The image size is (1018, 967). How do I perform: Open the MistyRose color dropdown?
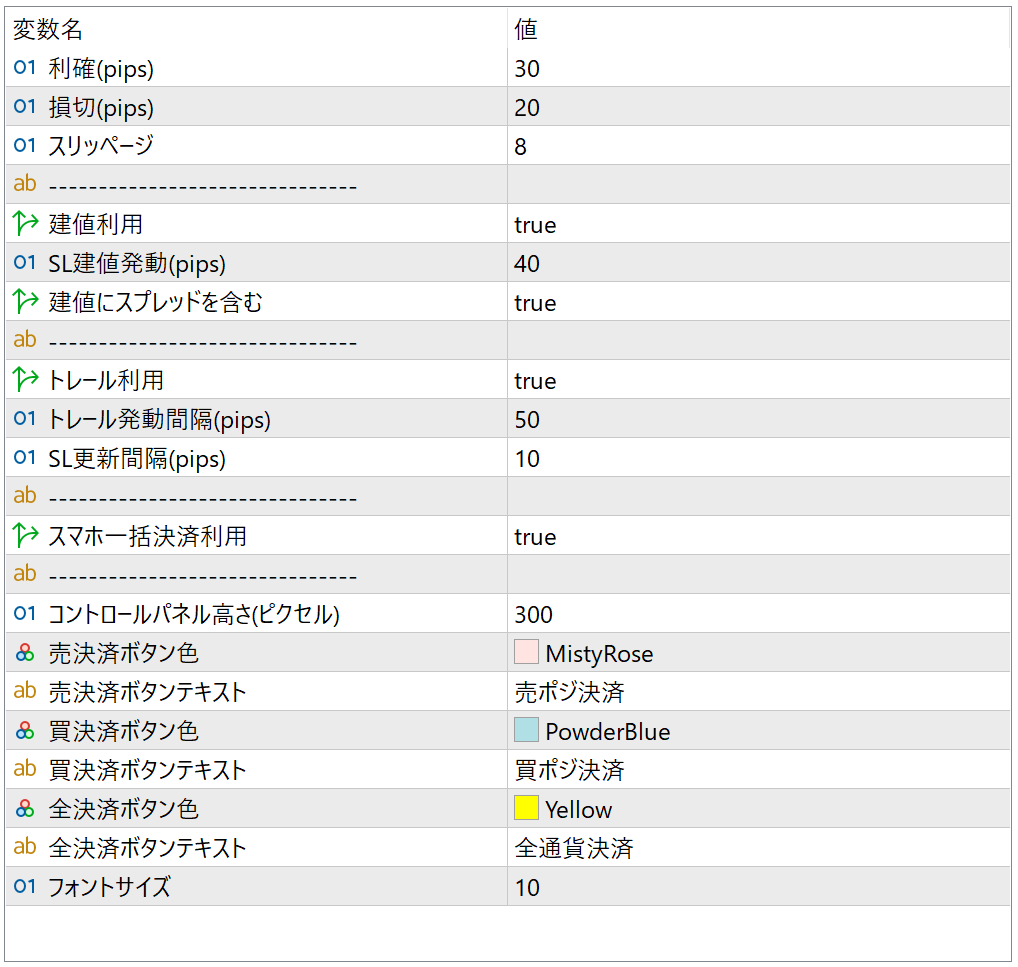(x=598, y=654)
